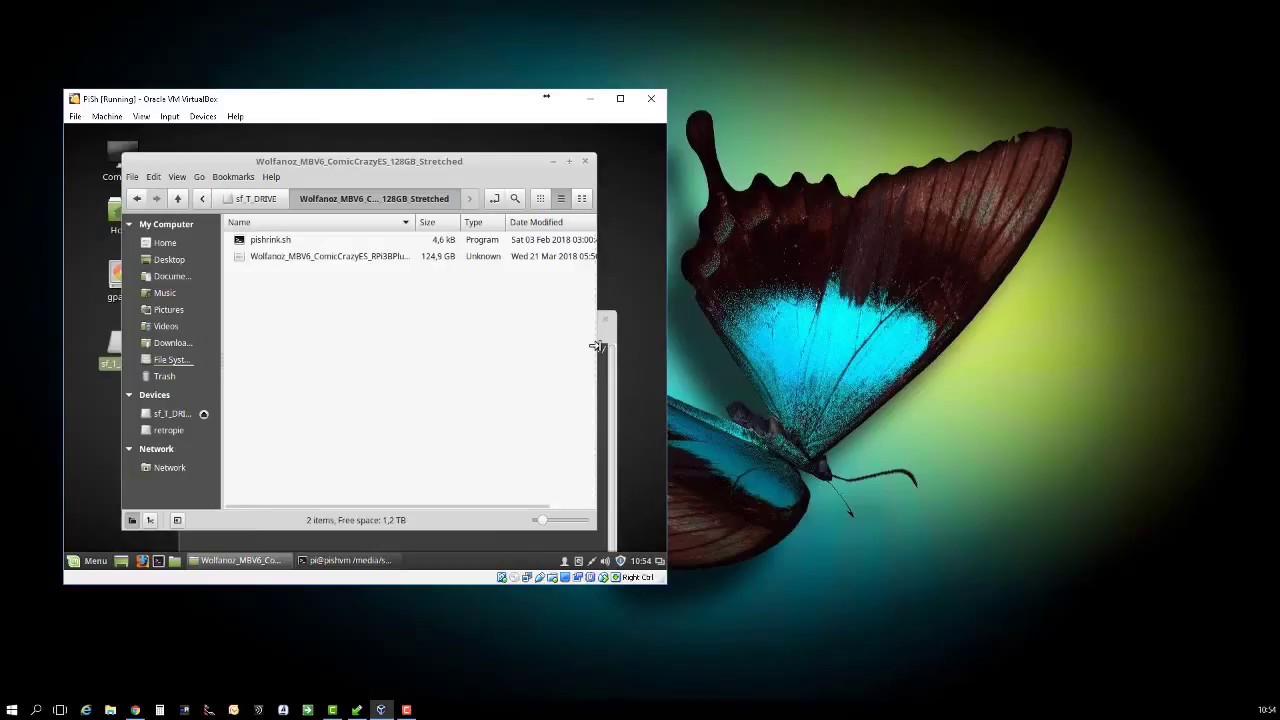Open Internet Explorer from Windows taskbar
This screenshot has width=1280, height=720.
[x=86, y=710]
